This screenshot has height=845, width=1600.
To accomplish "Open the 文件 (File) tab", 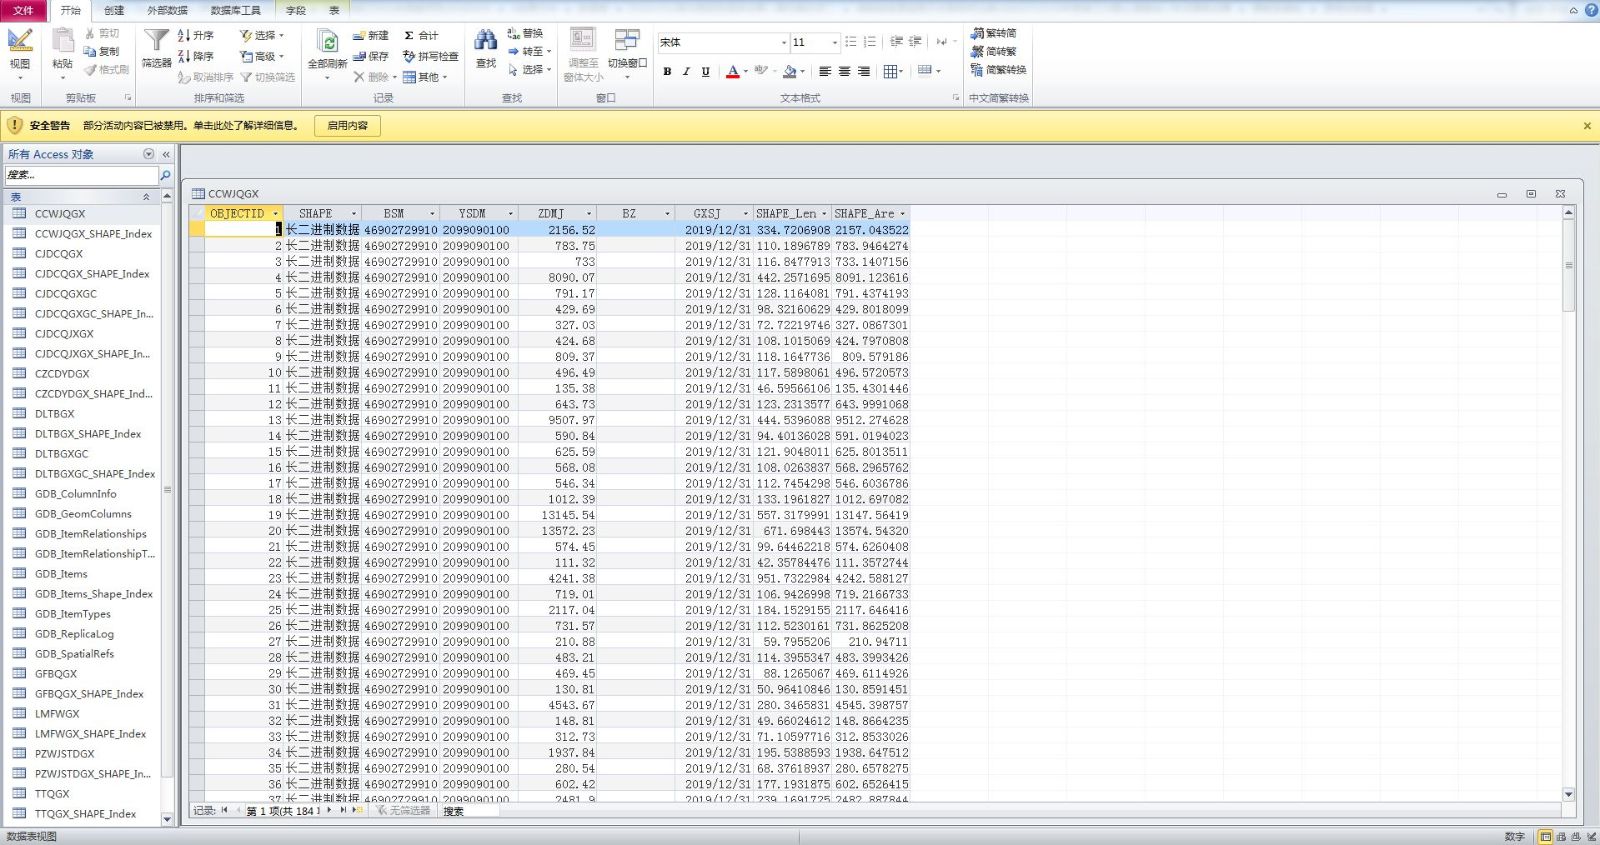I will point(23,10).
